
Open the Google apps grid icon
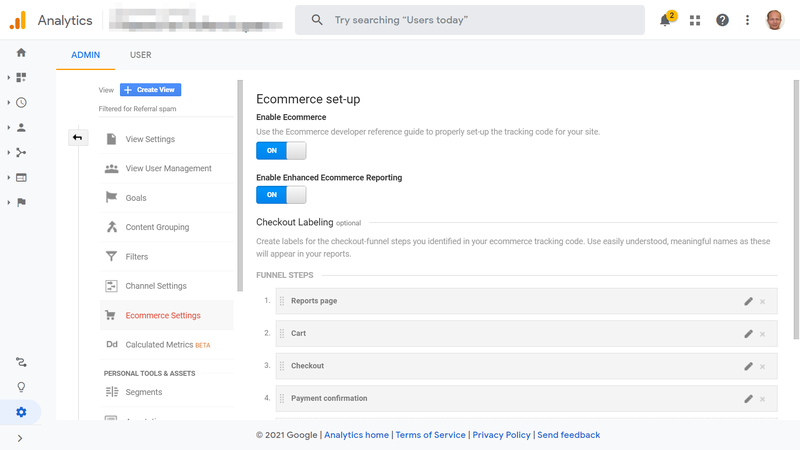695,20
